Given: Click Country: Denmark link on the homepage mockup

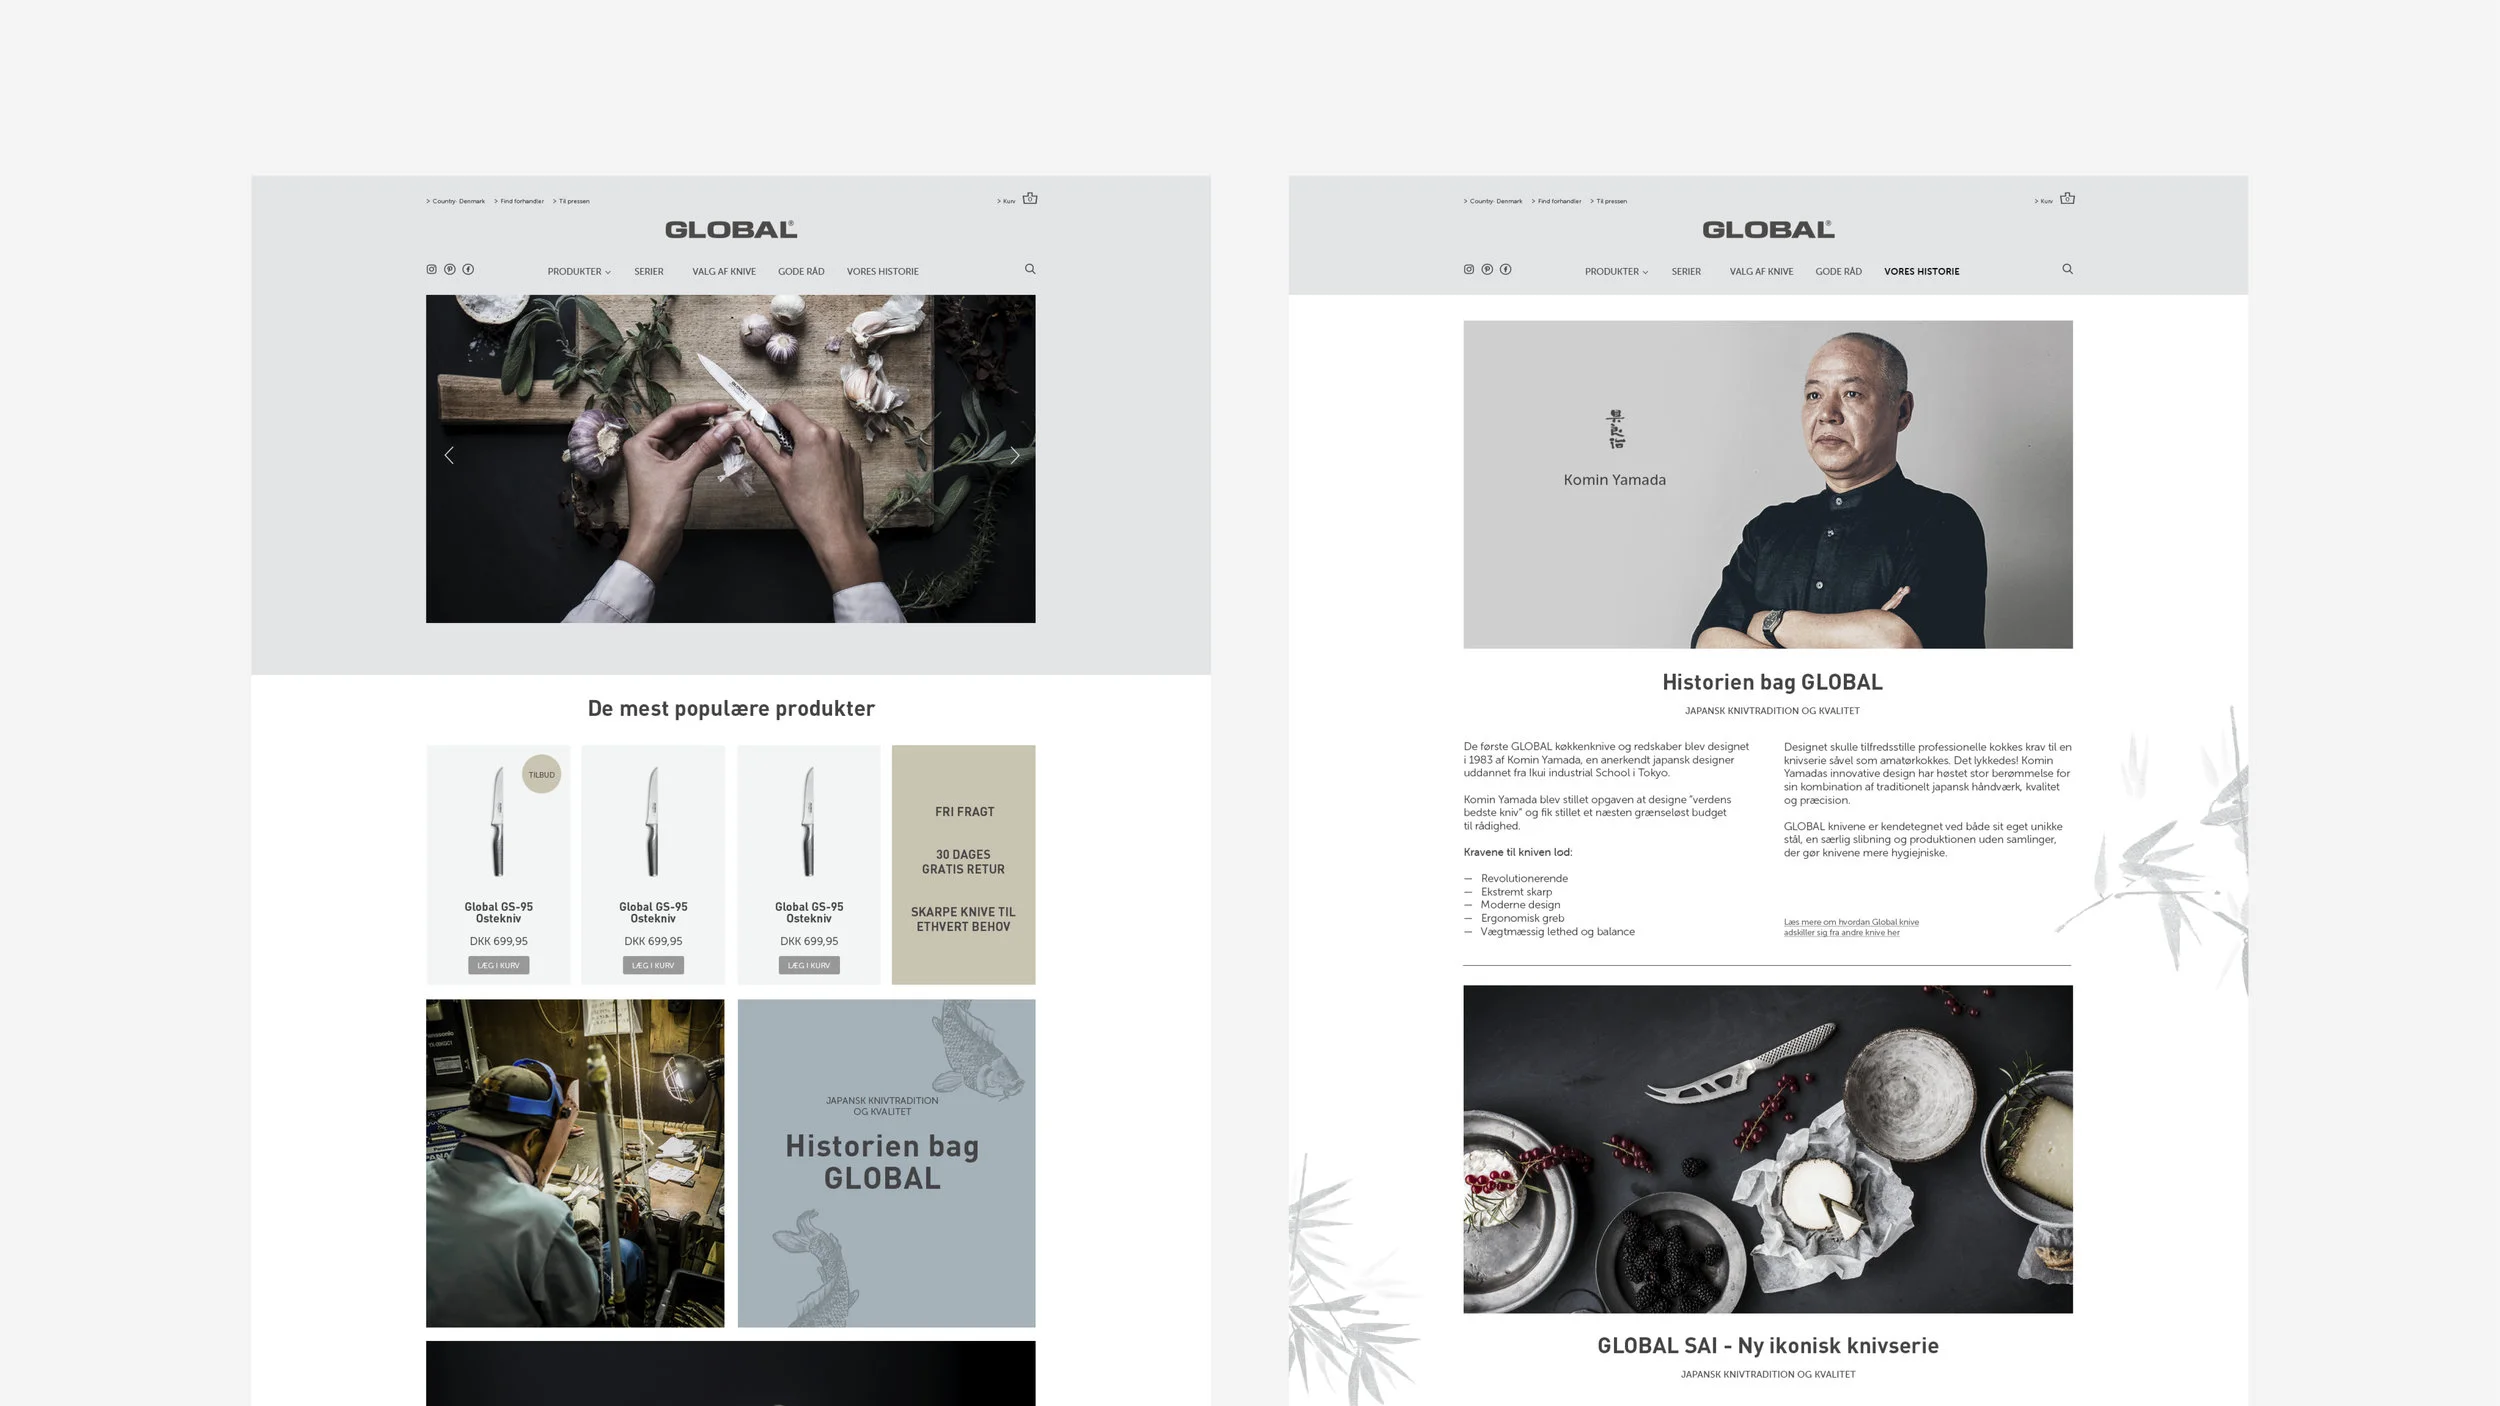Looking at the screenshot, I should pyautogui.click(x=456, y=201).
